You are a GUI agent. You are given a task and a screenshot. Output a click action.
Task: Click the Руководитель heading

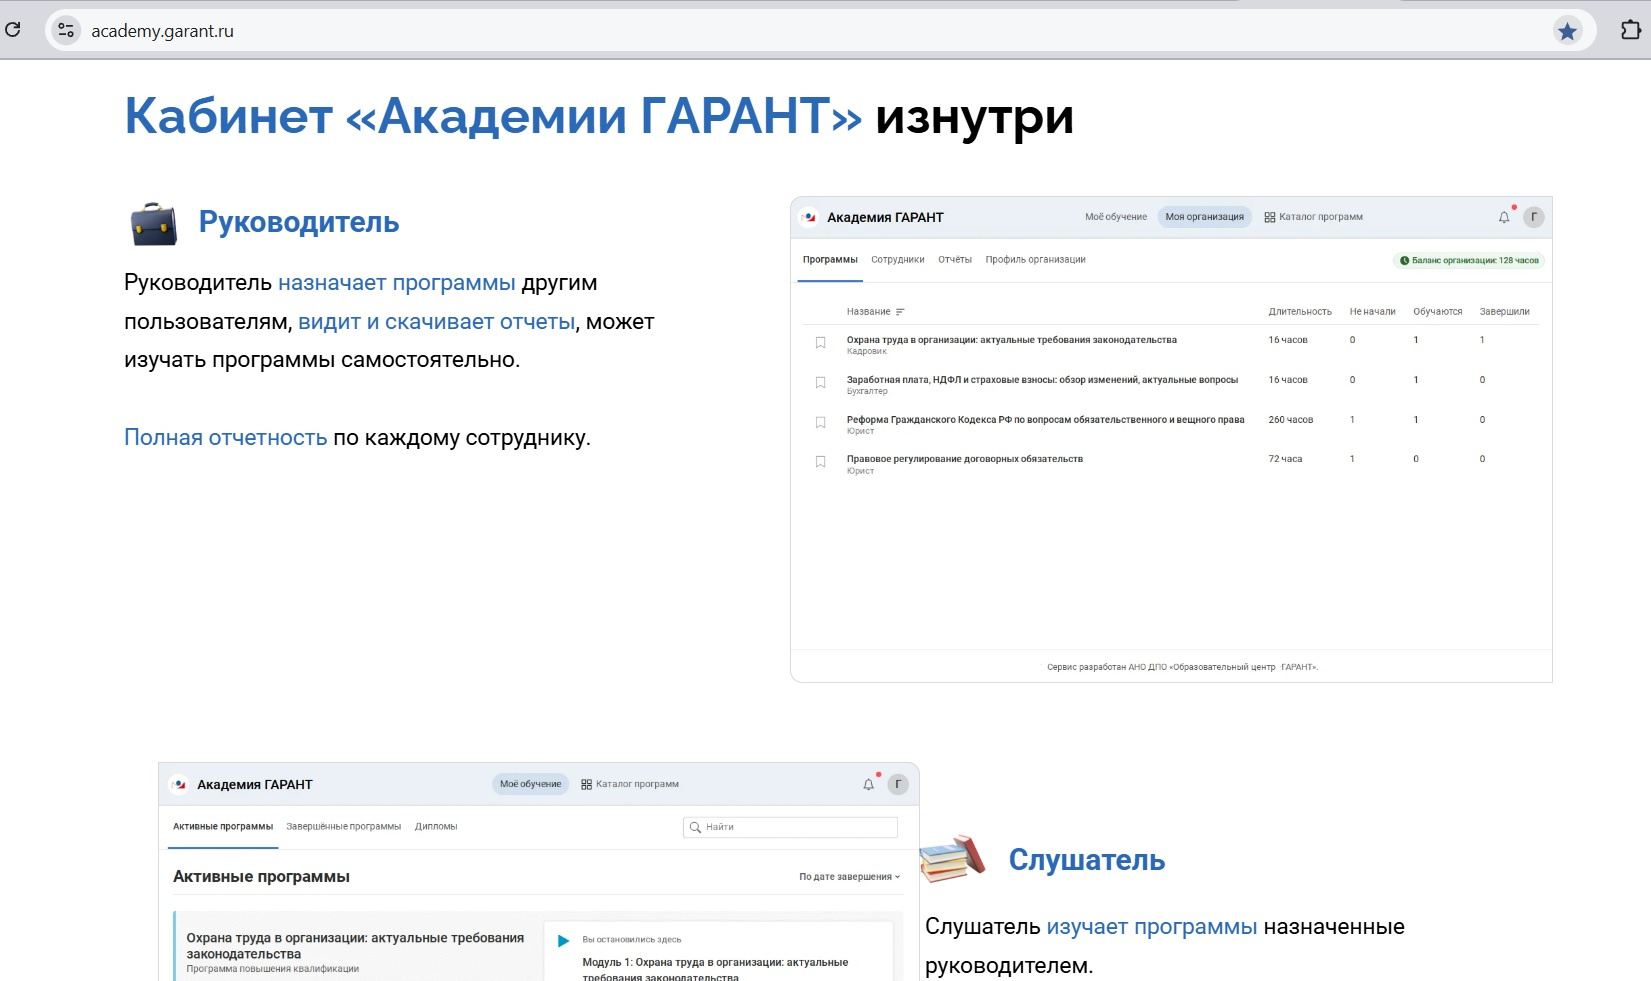tap(299, 222)
